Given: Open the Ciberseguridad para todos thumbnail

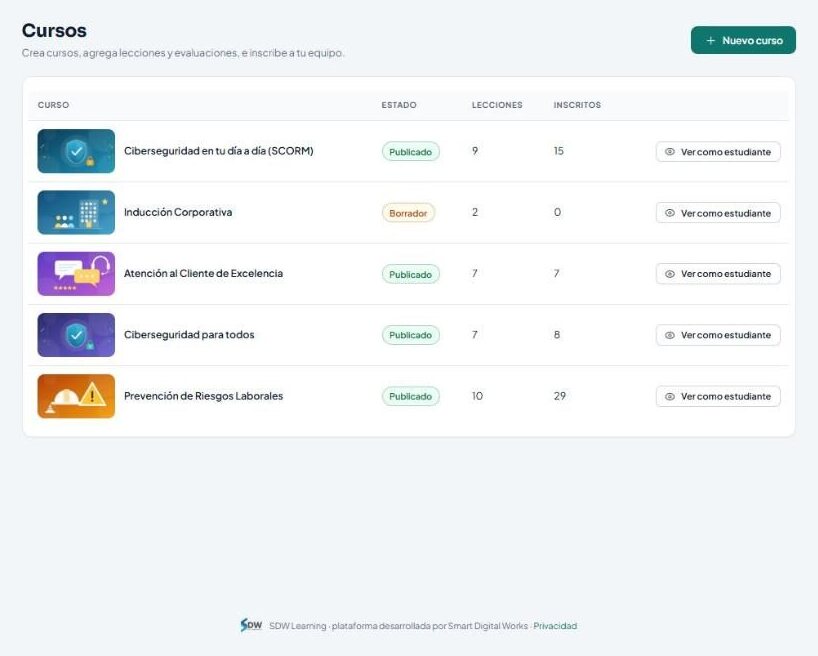Looking at the screenshot, I should tap(76, 335).
